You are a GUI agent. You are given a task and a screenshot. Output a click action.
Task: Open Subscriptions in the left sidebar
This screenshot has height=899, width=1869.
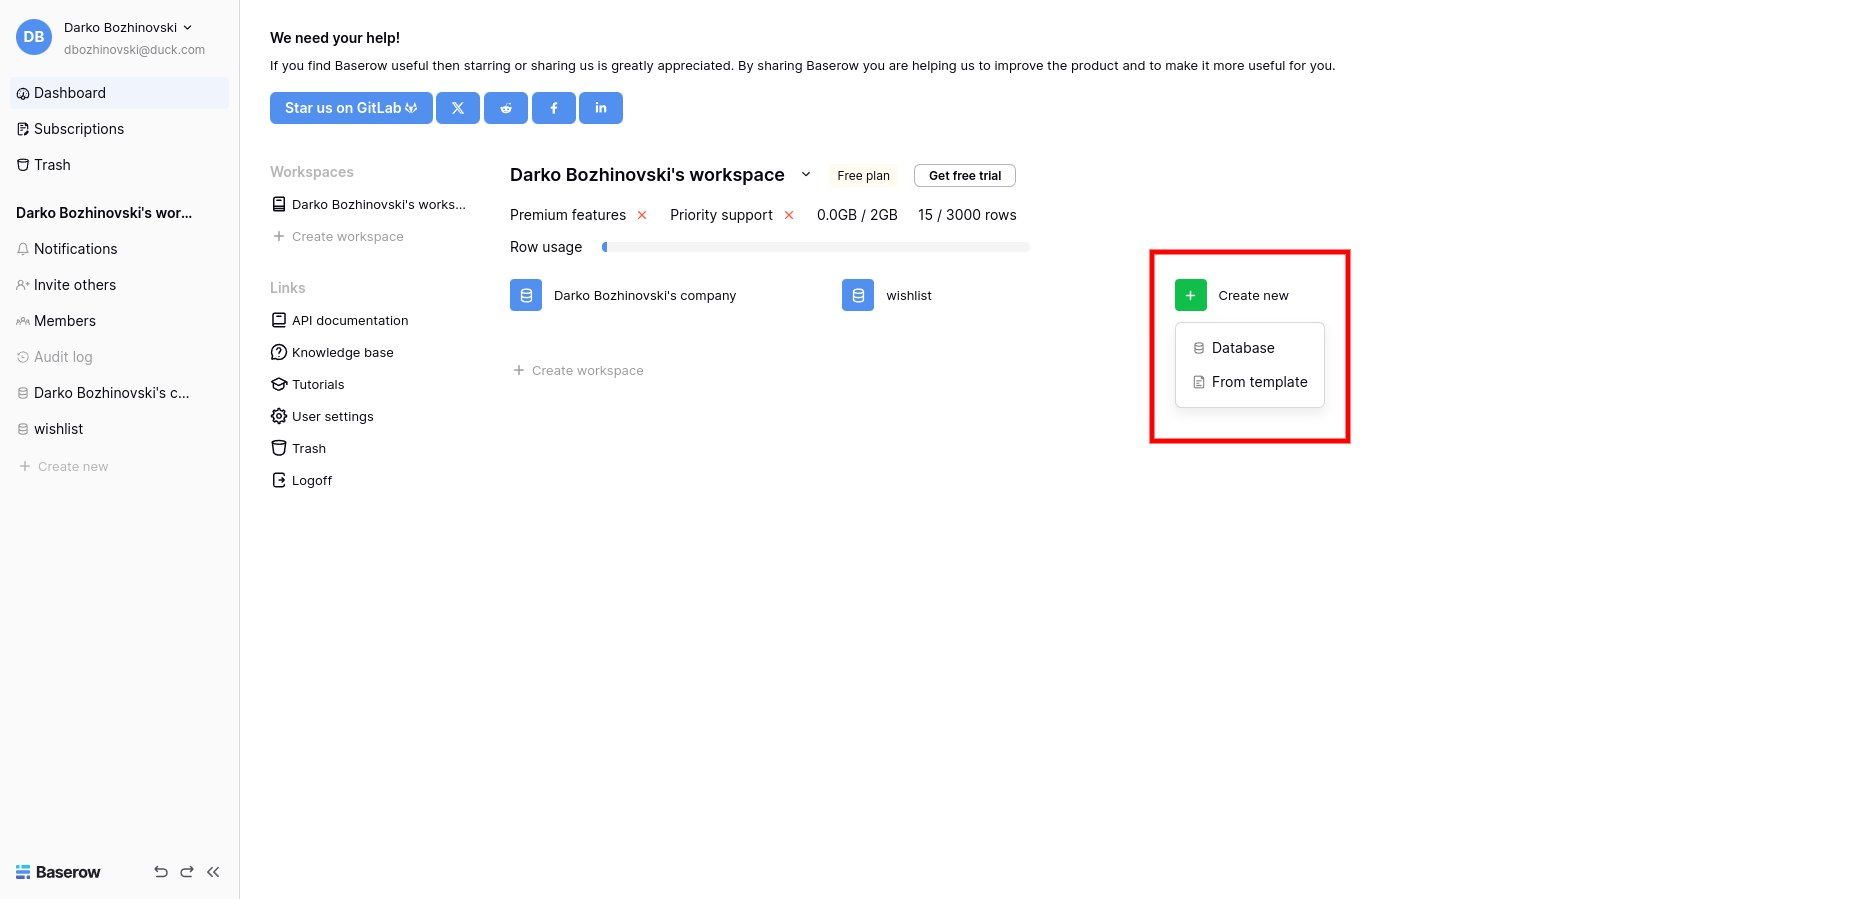tap(79, 129)
